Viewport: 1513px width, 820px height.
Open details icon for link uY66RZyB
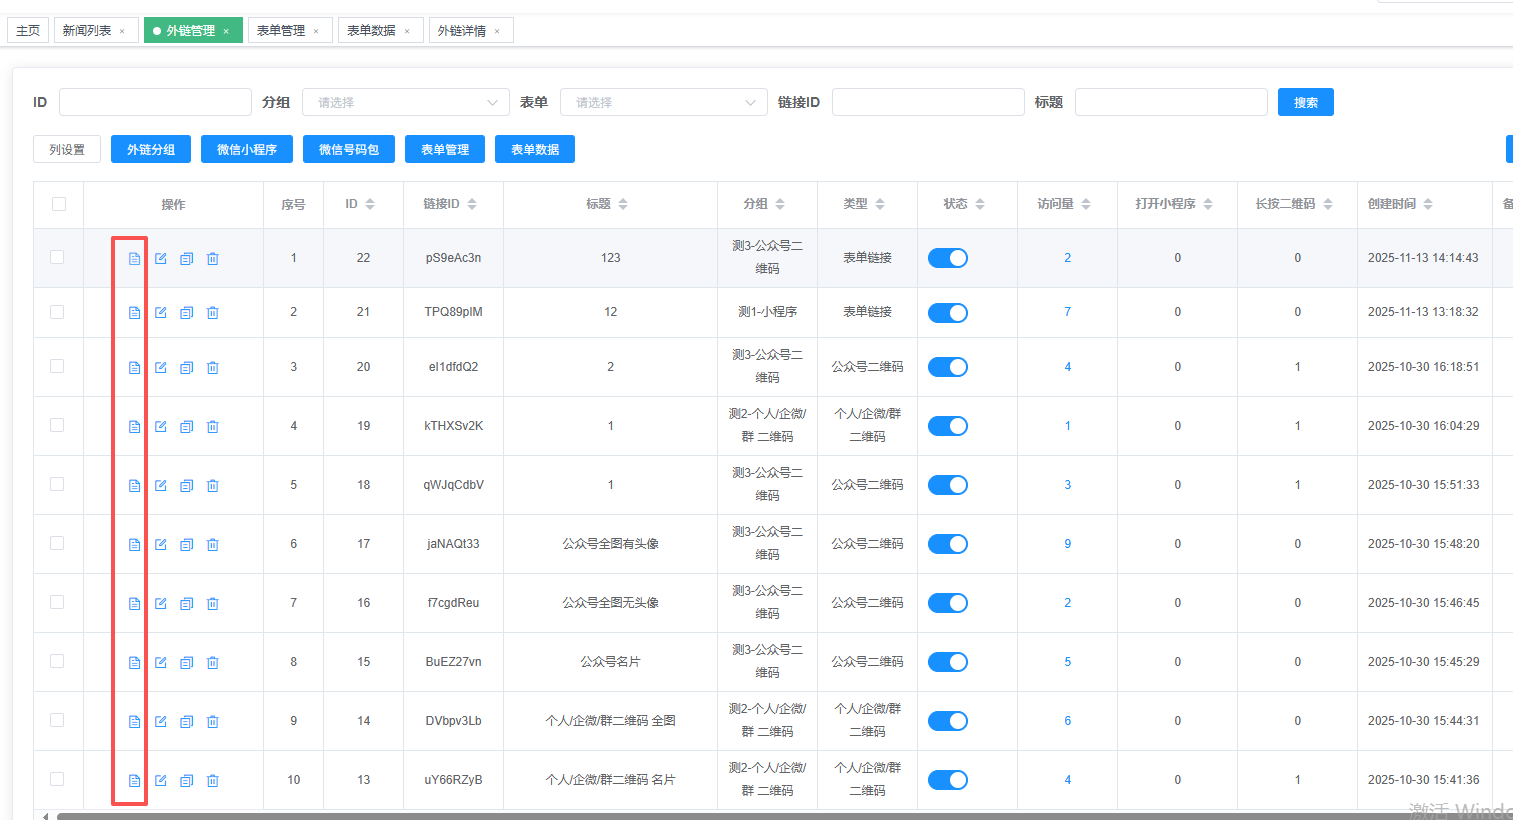(x=134, y=781)
